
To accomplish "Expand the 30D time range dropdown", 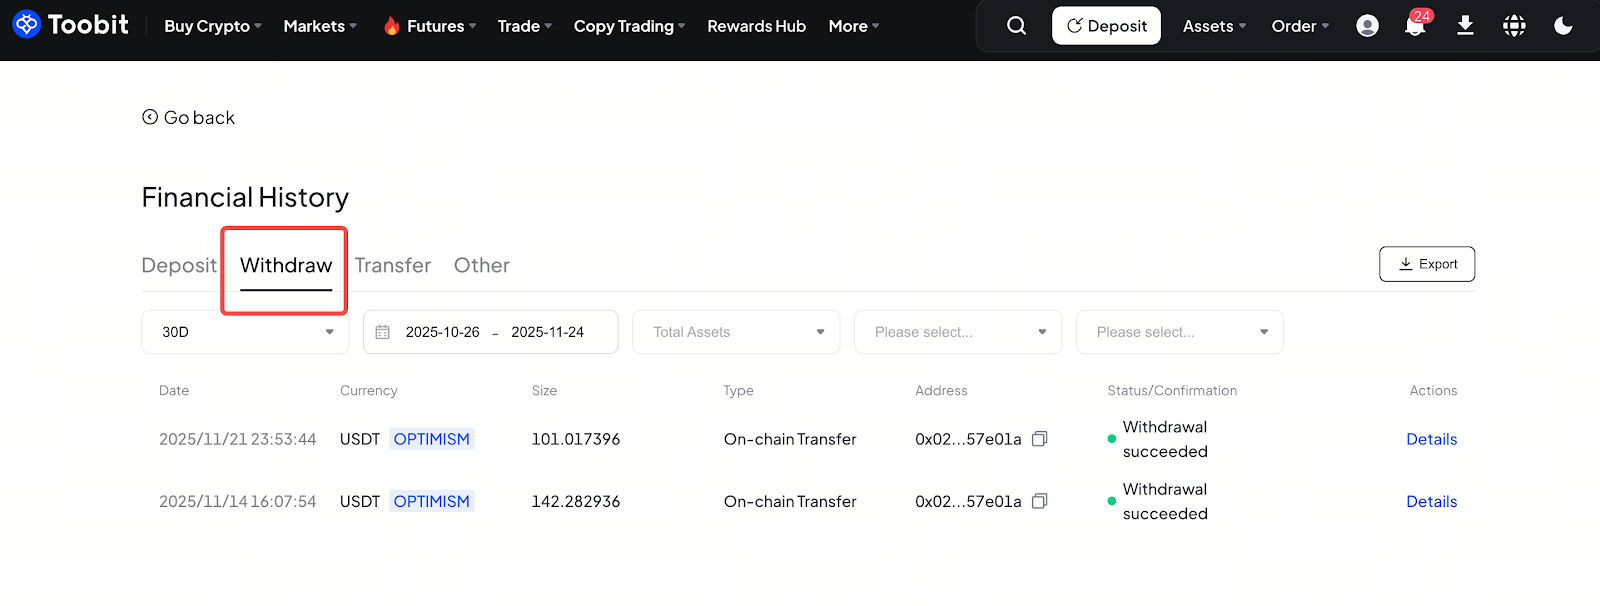I will point(245,332).
